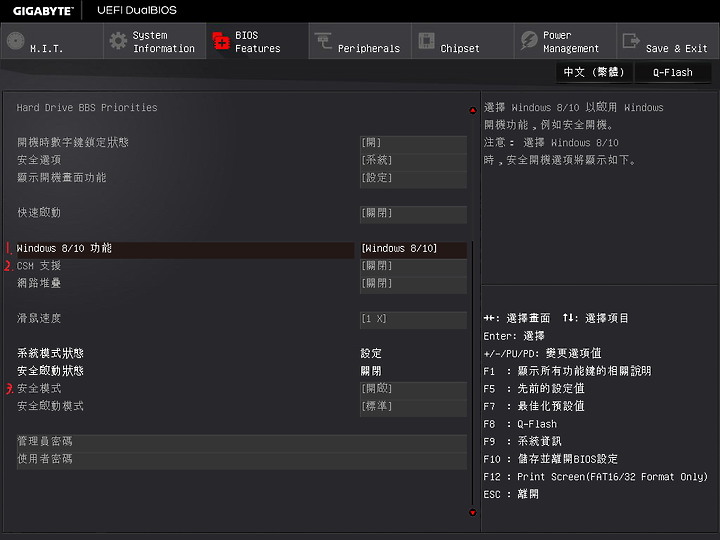
Task: Click the M.I.T. dial icon
Action: [x=16, y=41]
